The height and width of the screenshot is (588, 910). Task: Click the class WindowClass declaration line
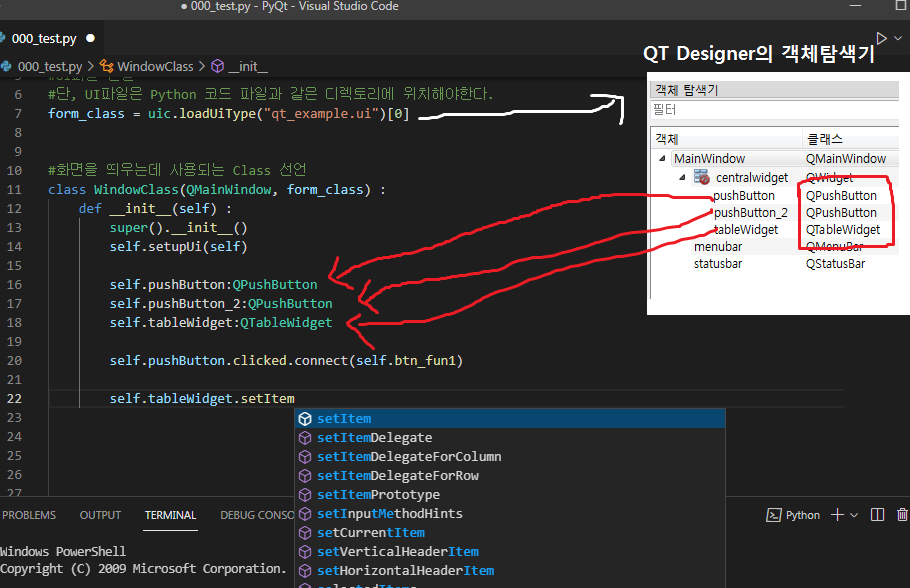coord(216,190)
